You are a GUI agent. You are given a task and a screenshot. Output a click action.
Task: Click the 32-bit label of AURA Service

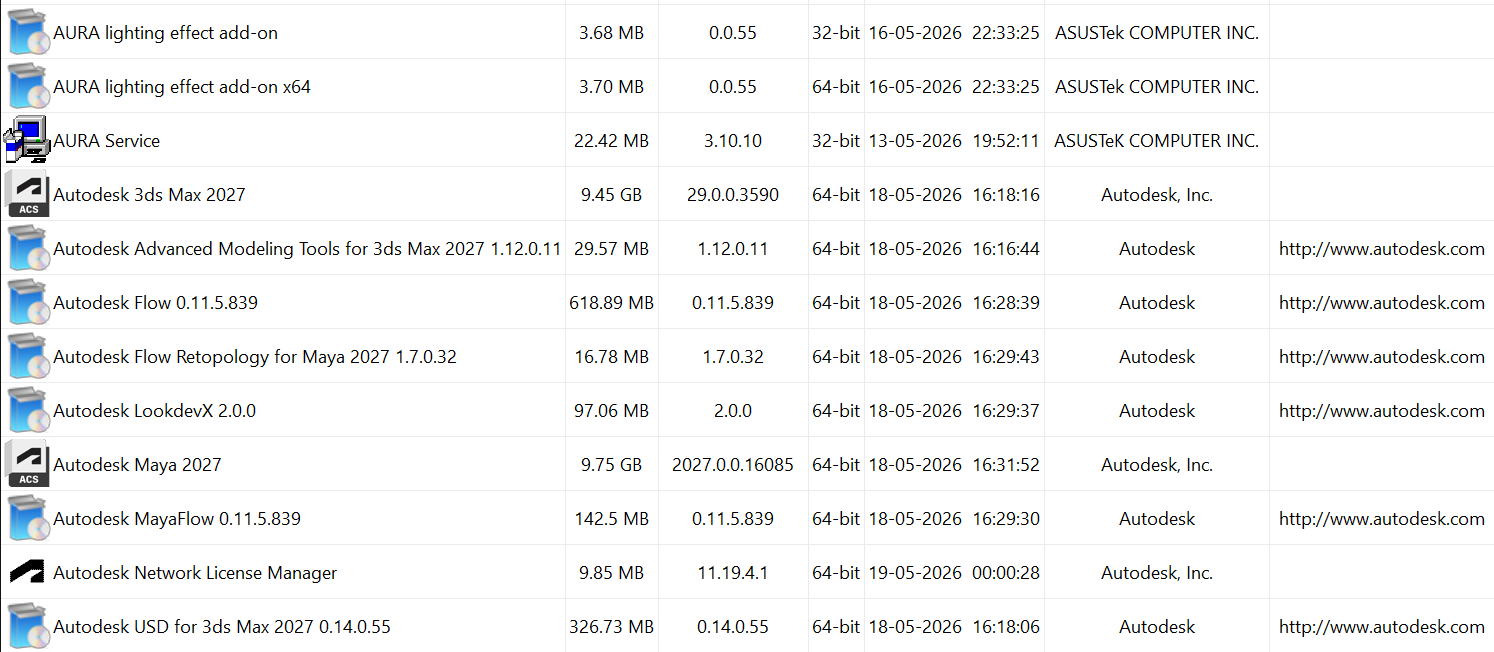click(x=836, y=141)
